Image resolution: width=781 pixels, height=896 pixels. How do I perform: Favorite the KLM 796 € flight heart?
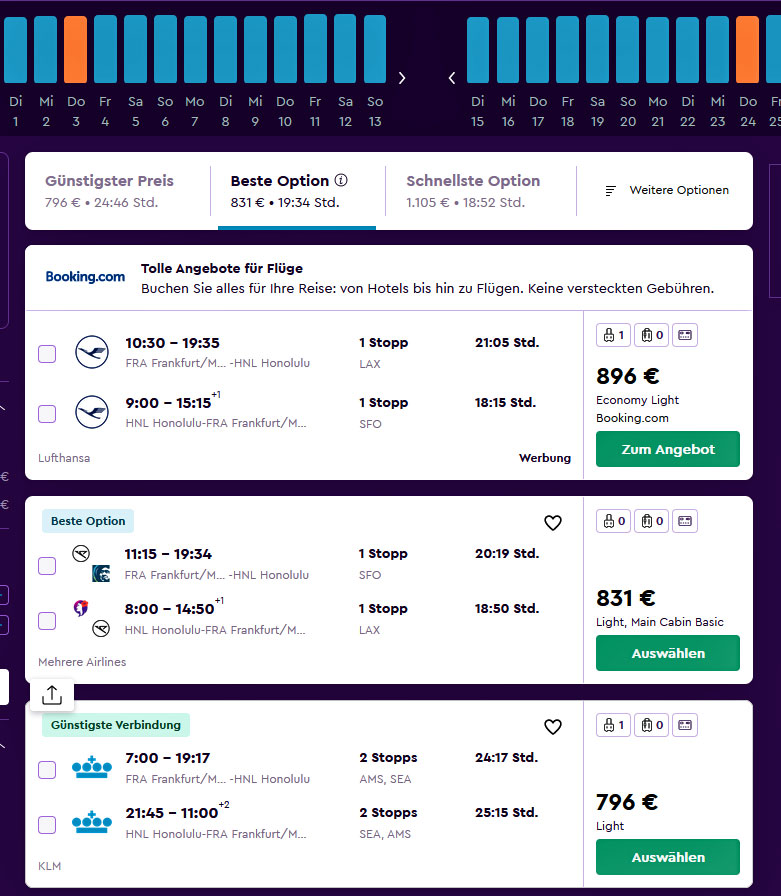tap(552, 727)
